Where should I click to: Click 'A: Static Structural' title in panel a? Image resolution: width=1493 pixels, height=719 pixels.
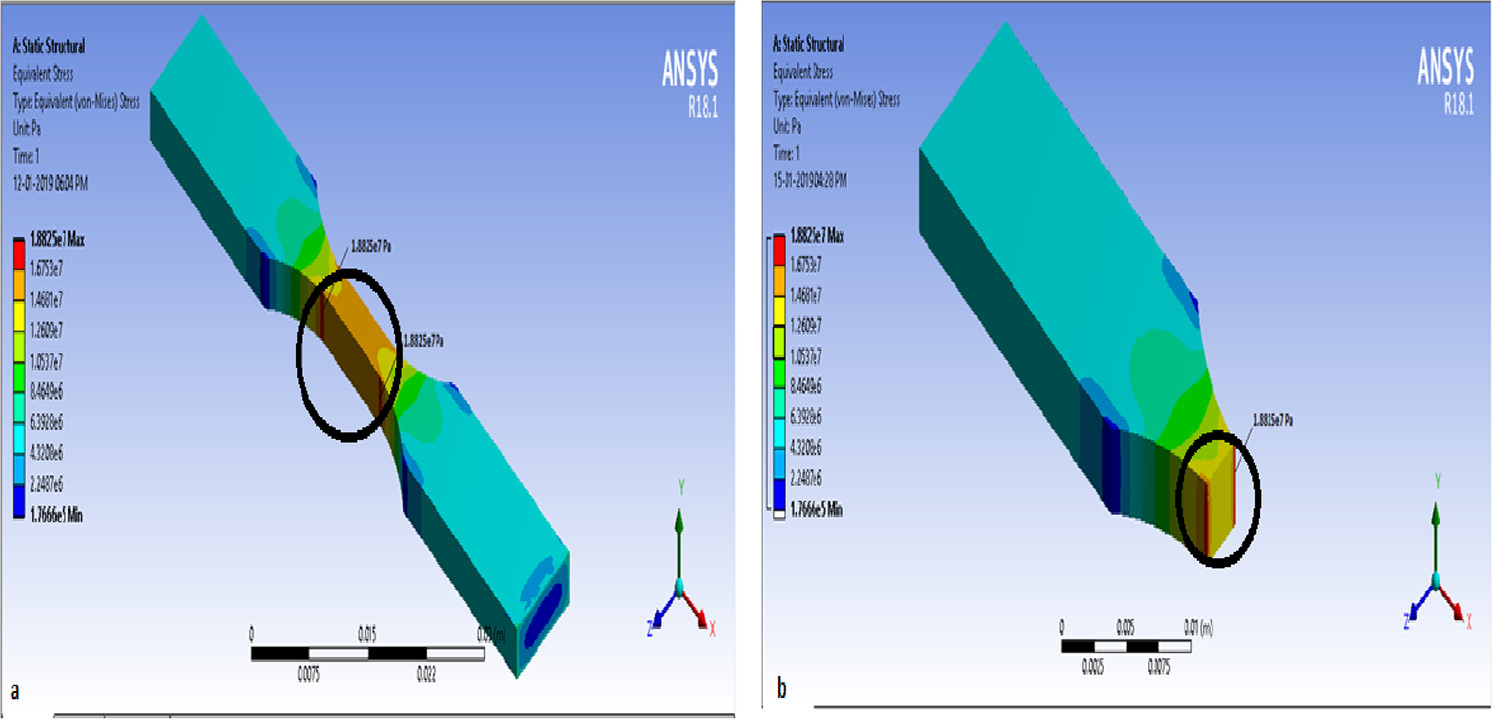pyautogui.click(x=47, y=45)
